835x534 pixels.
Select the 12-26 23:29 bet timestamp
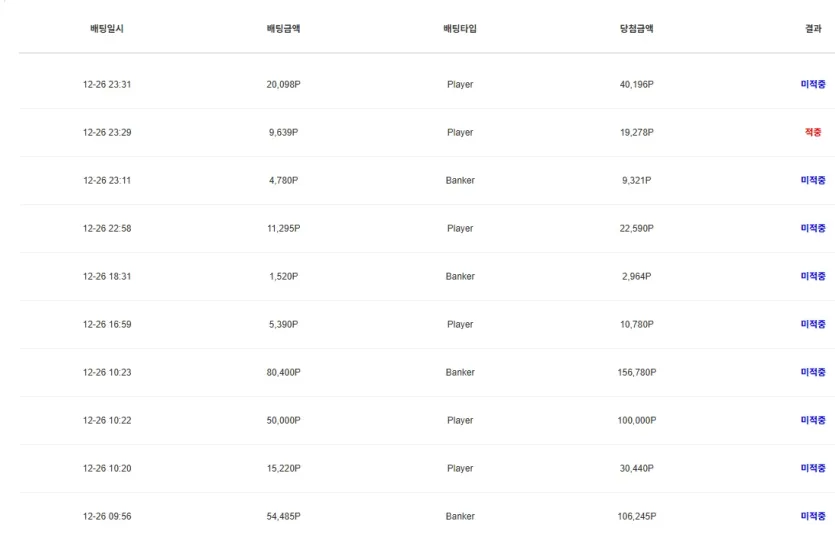coord(106,133)
